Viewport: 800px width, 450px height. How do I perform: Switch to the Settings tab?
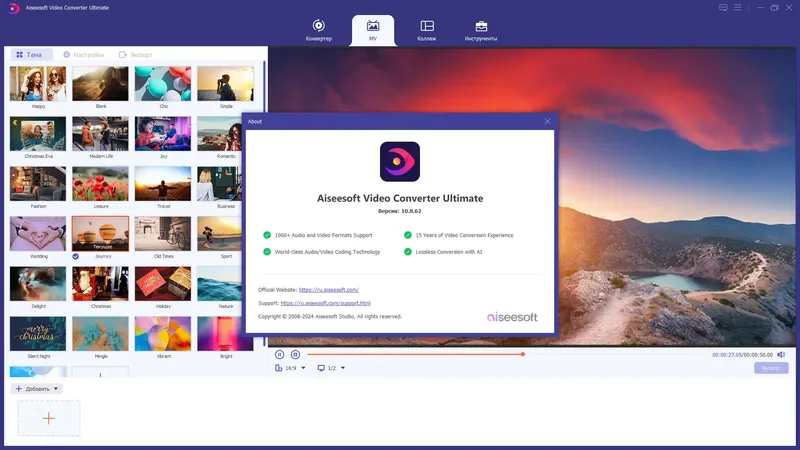click(x=84, y=55)
